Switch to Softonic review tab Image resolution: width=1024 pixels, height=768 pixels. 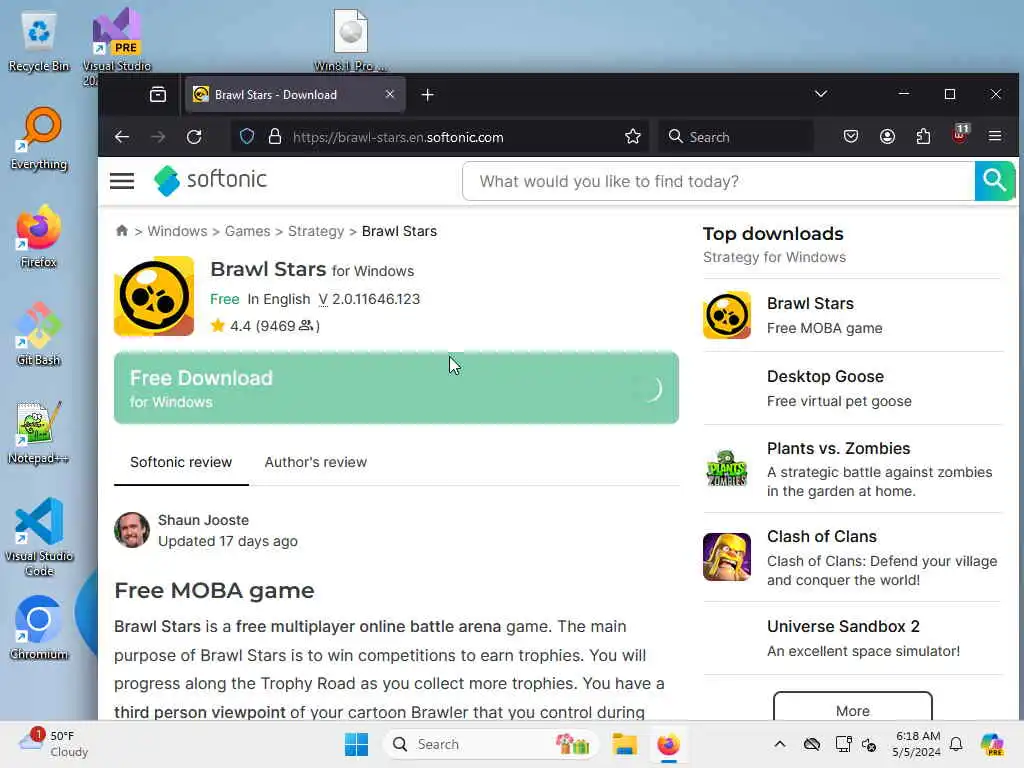tap(181, 462)
